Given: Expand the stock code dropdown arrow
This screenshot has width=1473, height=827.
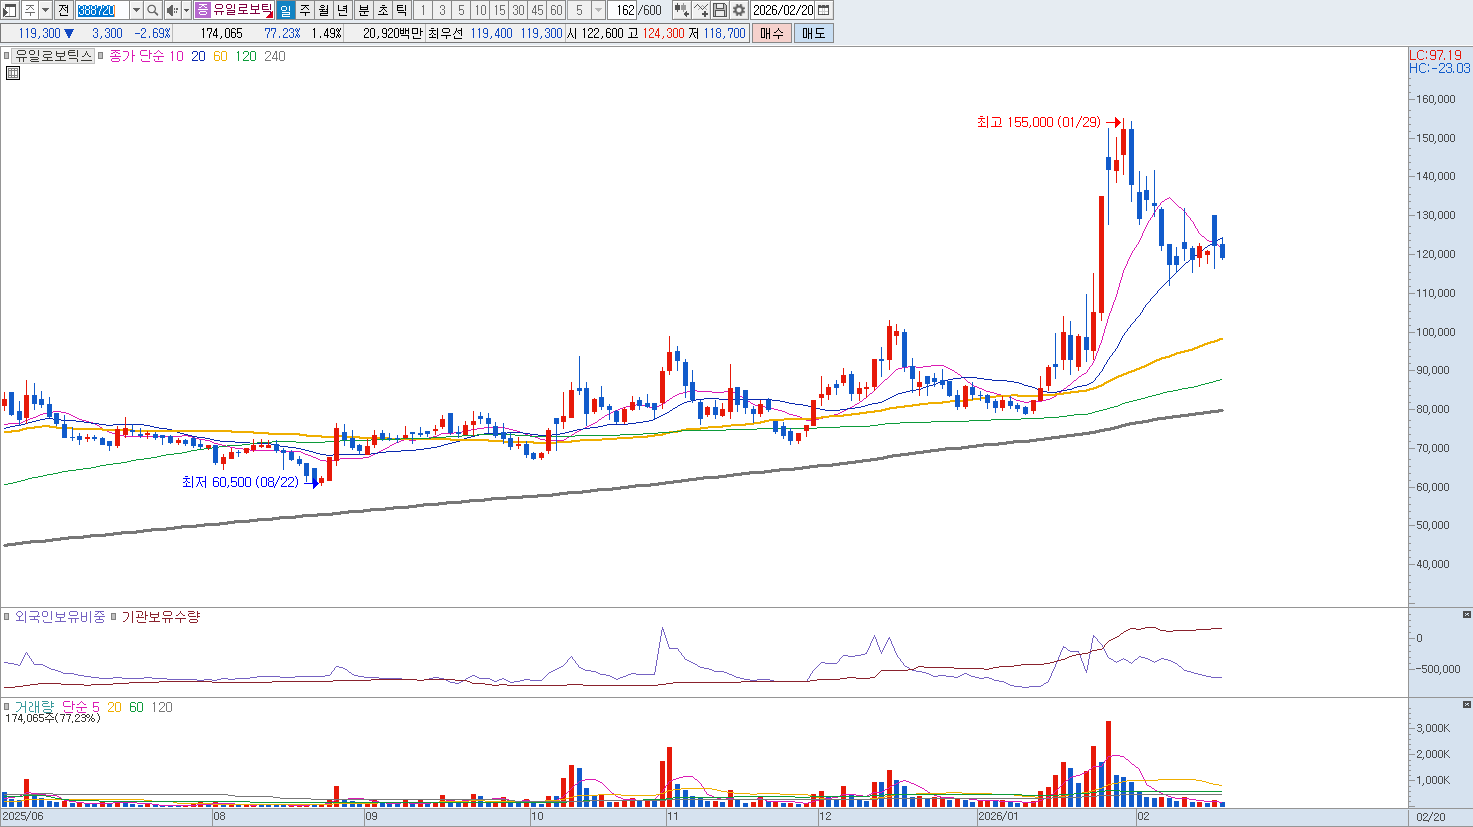Looking at the screenshot, I should click(136, 10).
